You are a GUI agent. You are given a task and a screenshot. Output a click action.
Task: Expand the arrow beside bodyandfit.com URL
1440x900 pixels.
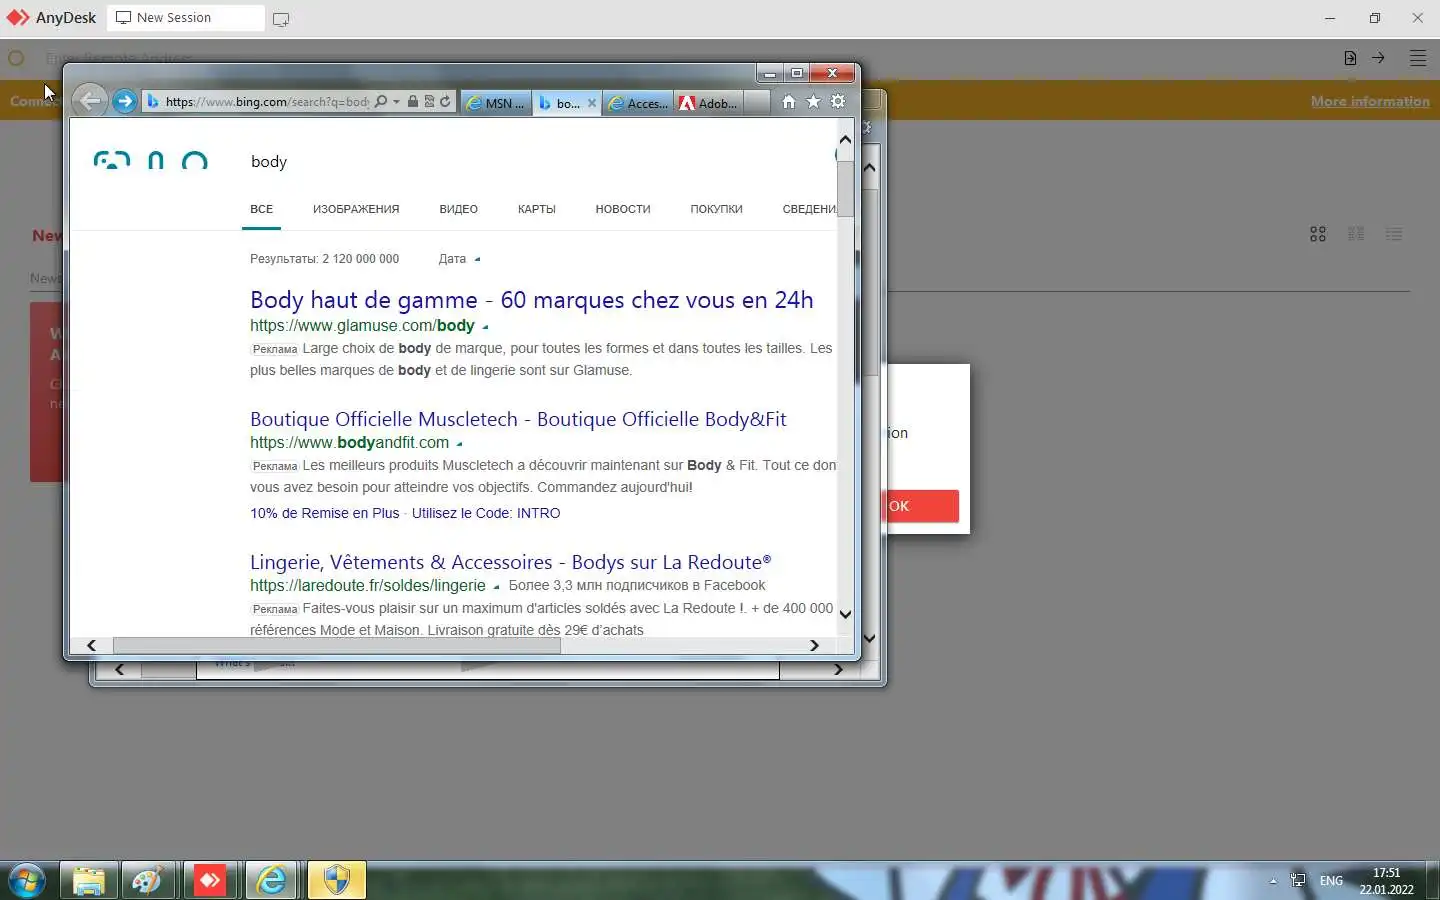460,444
